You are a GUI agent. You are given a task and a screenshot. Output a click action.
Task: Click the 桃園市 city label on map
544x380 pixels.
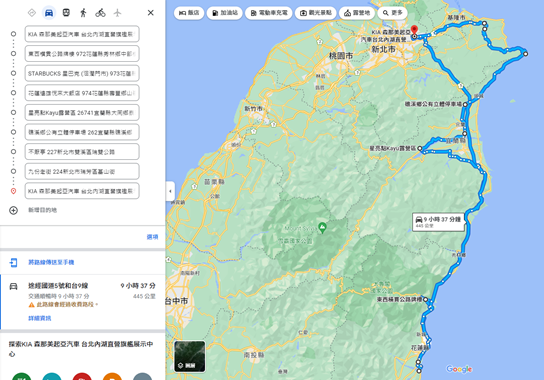coord(341,56)
